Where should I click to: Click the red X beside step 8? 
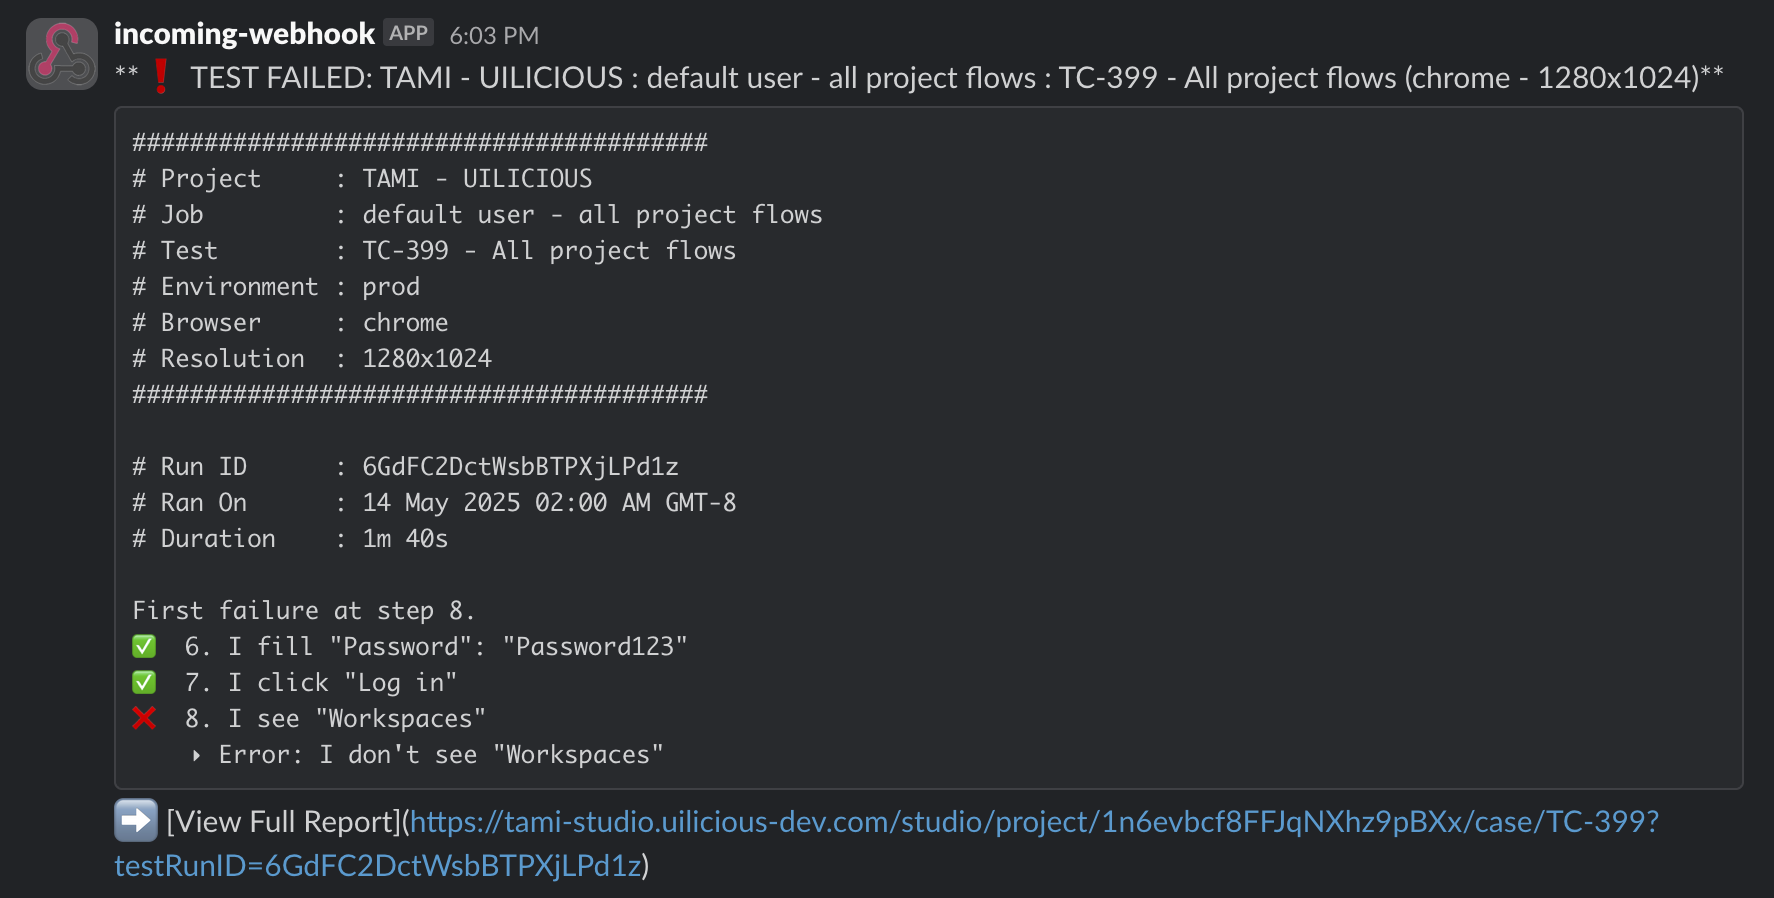pyautogui.click(x=144, y=718)
